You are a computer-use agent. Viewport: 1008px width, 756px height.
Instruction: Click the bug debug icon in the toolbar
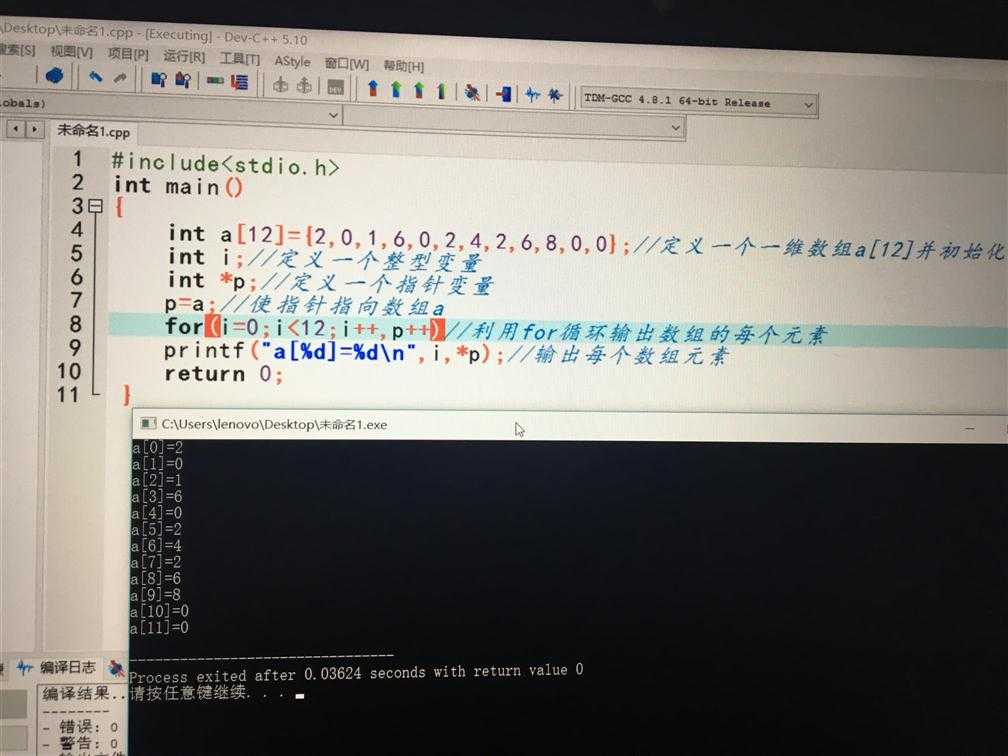(472, 93)
